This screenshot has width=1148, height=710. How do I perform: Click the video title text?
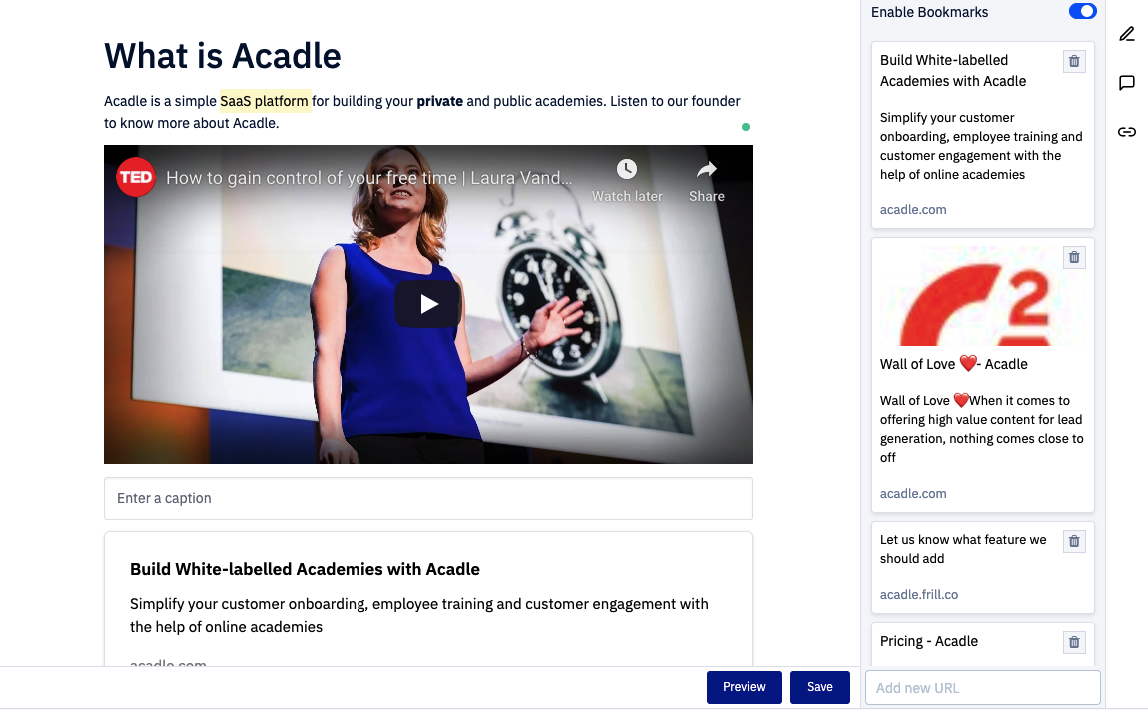369,178
